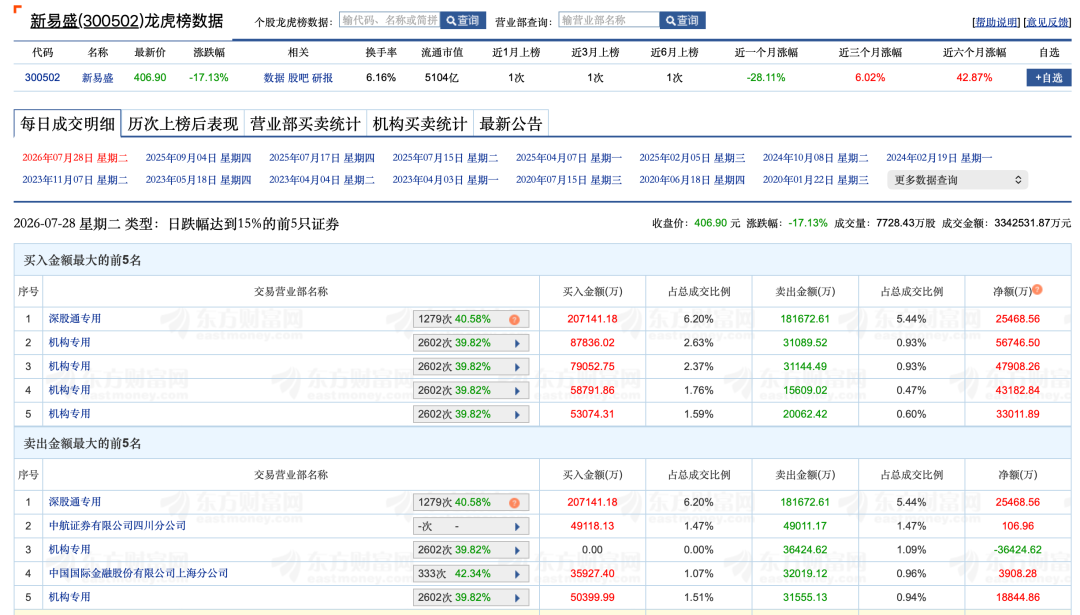This screenshot has width=1080, height=615.
Task: Expand the 2602次 arrow in row with 53074.31
Action: point(517,415)
